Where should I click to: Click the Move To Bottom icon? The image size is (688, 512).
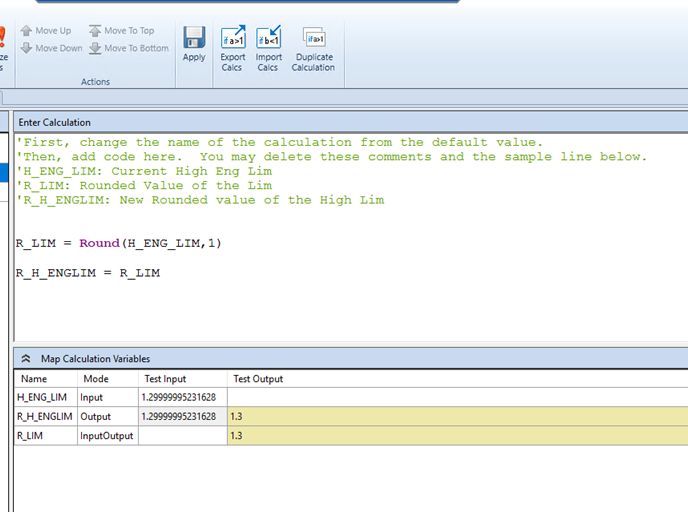[95, 48]
